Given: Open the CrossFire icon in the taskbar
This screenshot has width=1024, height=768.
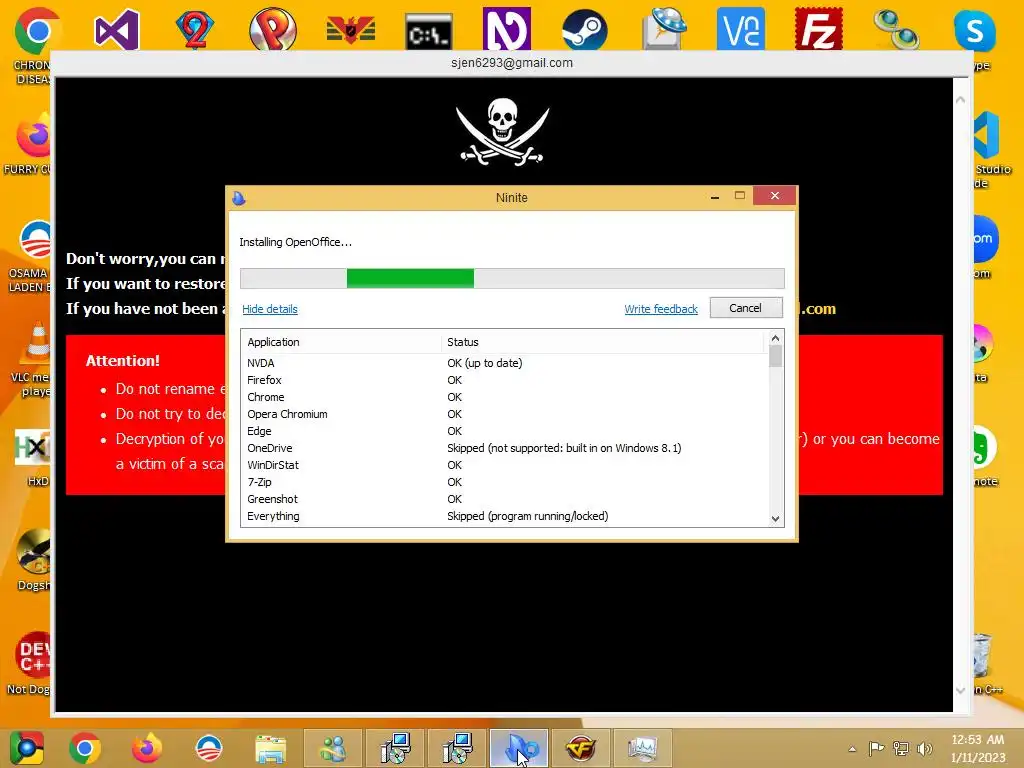Looking at the screenshot, I should (581, 748).
